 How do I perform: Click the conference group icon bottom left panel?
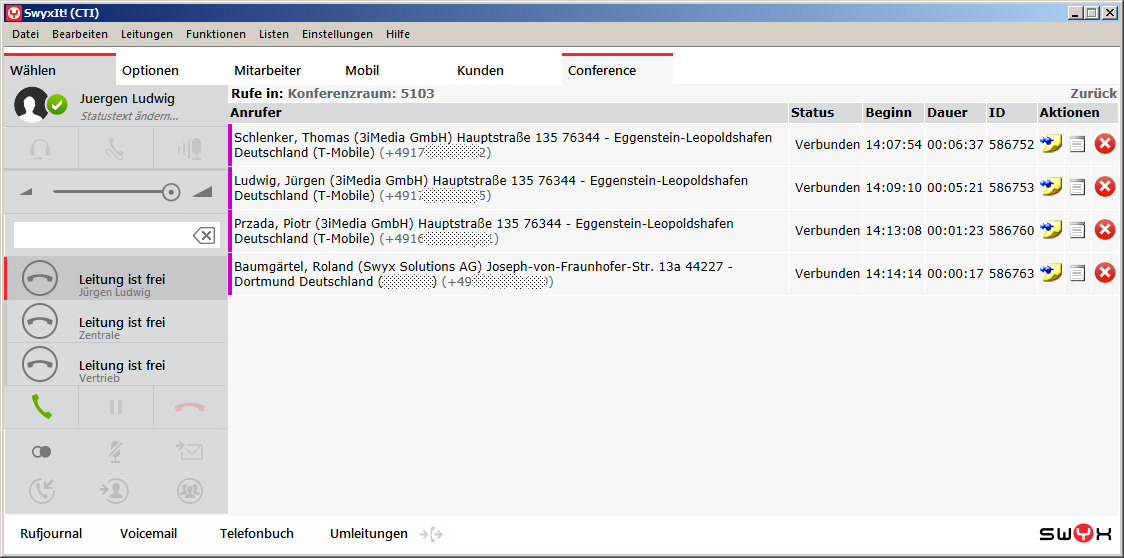coord(189,490)
